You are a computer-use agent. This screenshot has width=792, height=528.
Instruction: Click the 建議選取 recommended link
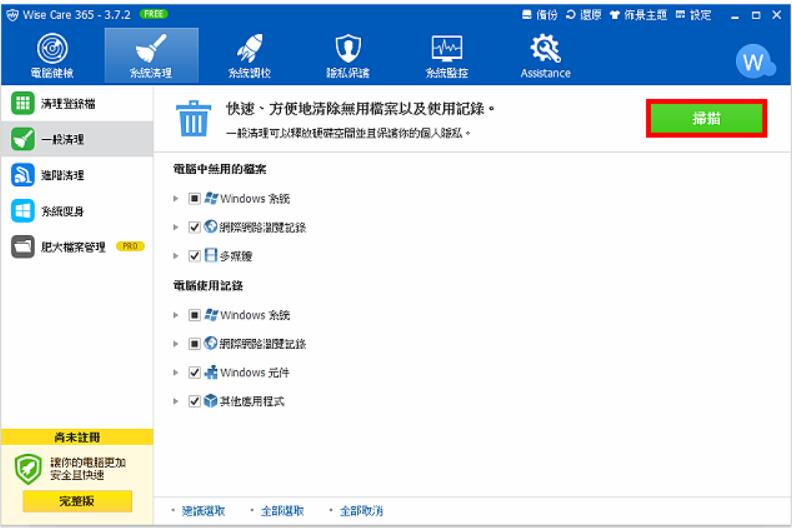[203, 511]
